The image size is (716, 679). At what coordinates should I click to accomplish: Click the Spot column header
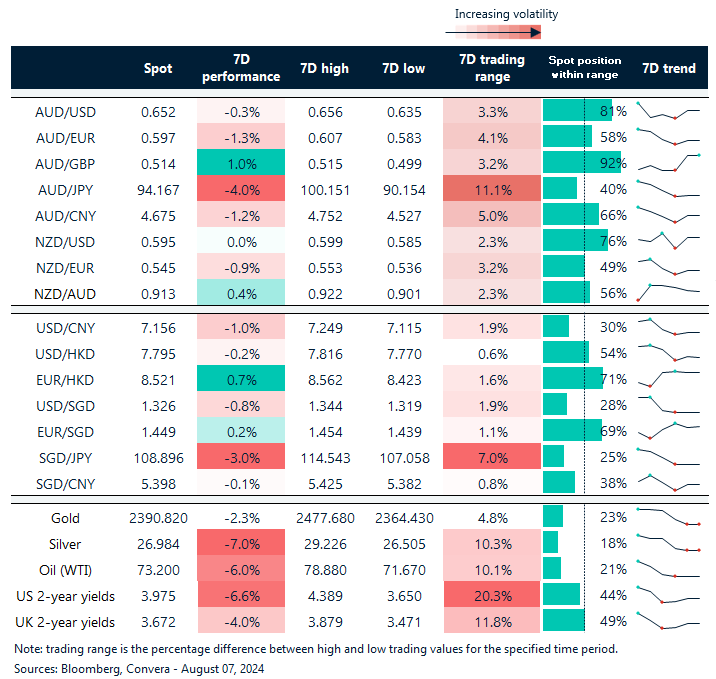[x=158, y=68]
